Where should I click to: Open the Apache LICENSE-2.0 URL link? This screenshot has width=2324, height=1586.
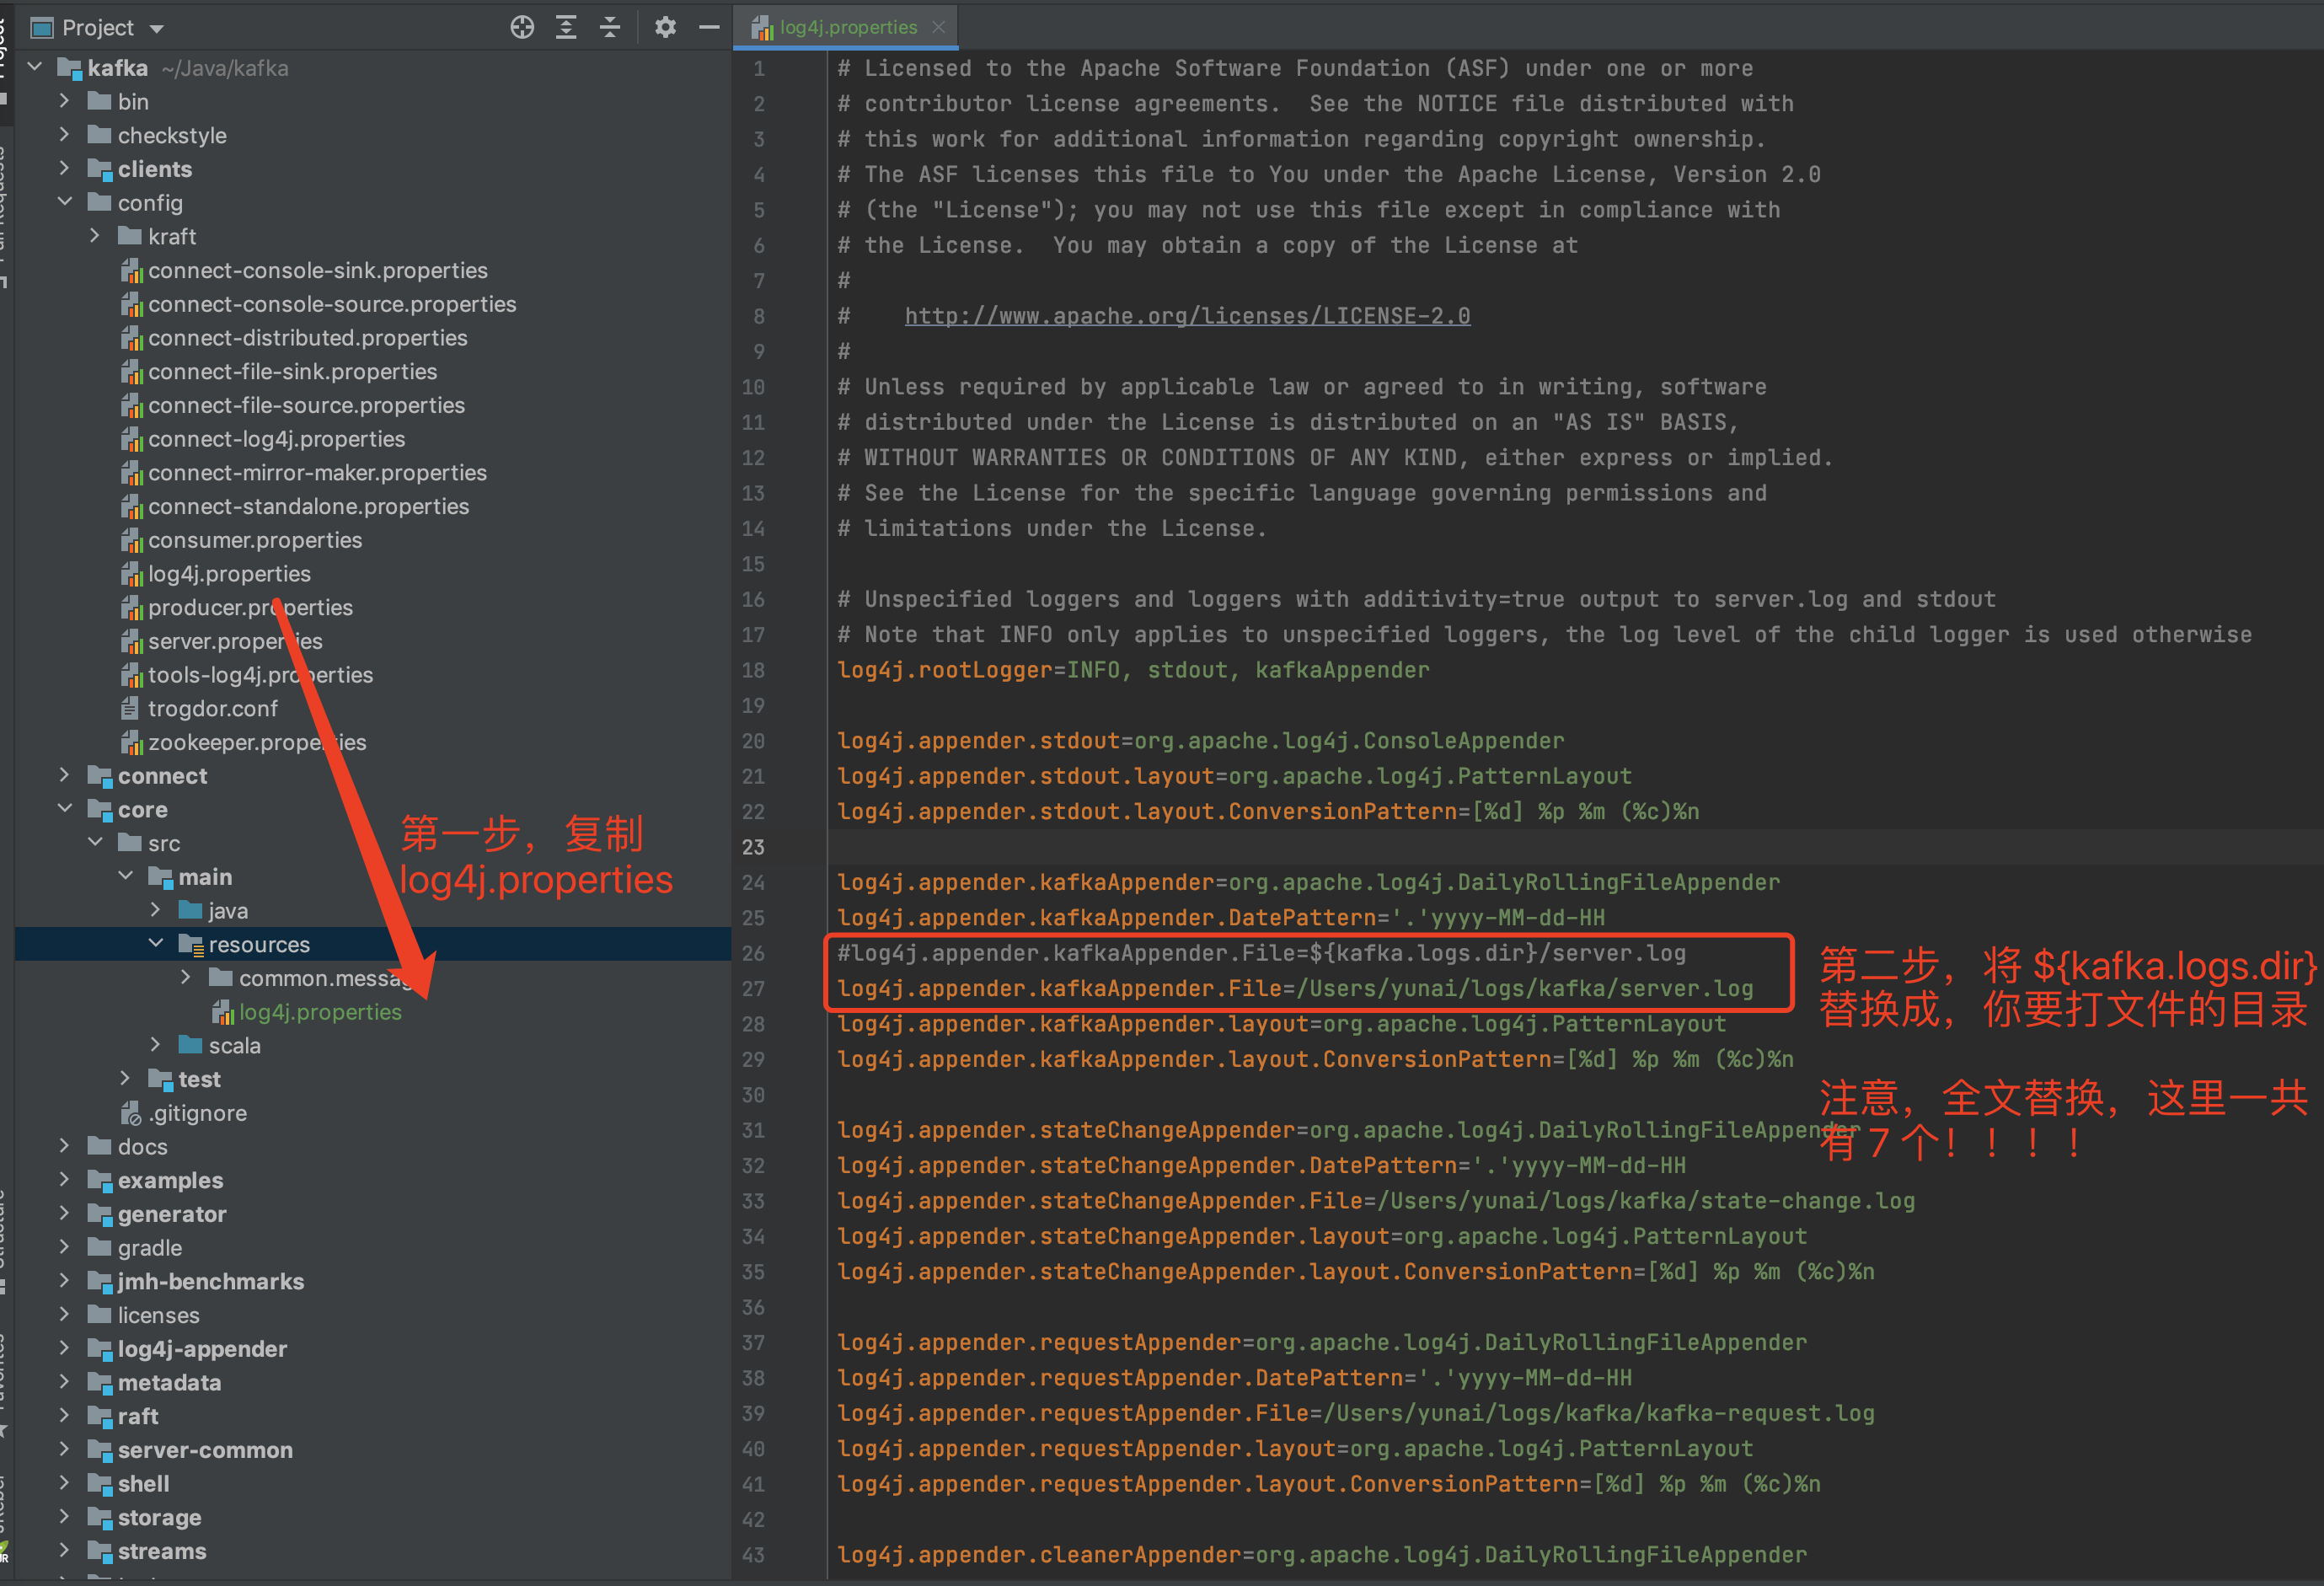tap(1187, 316)
